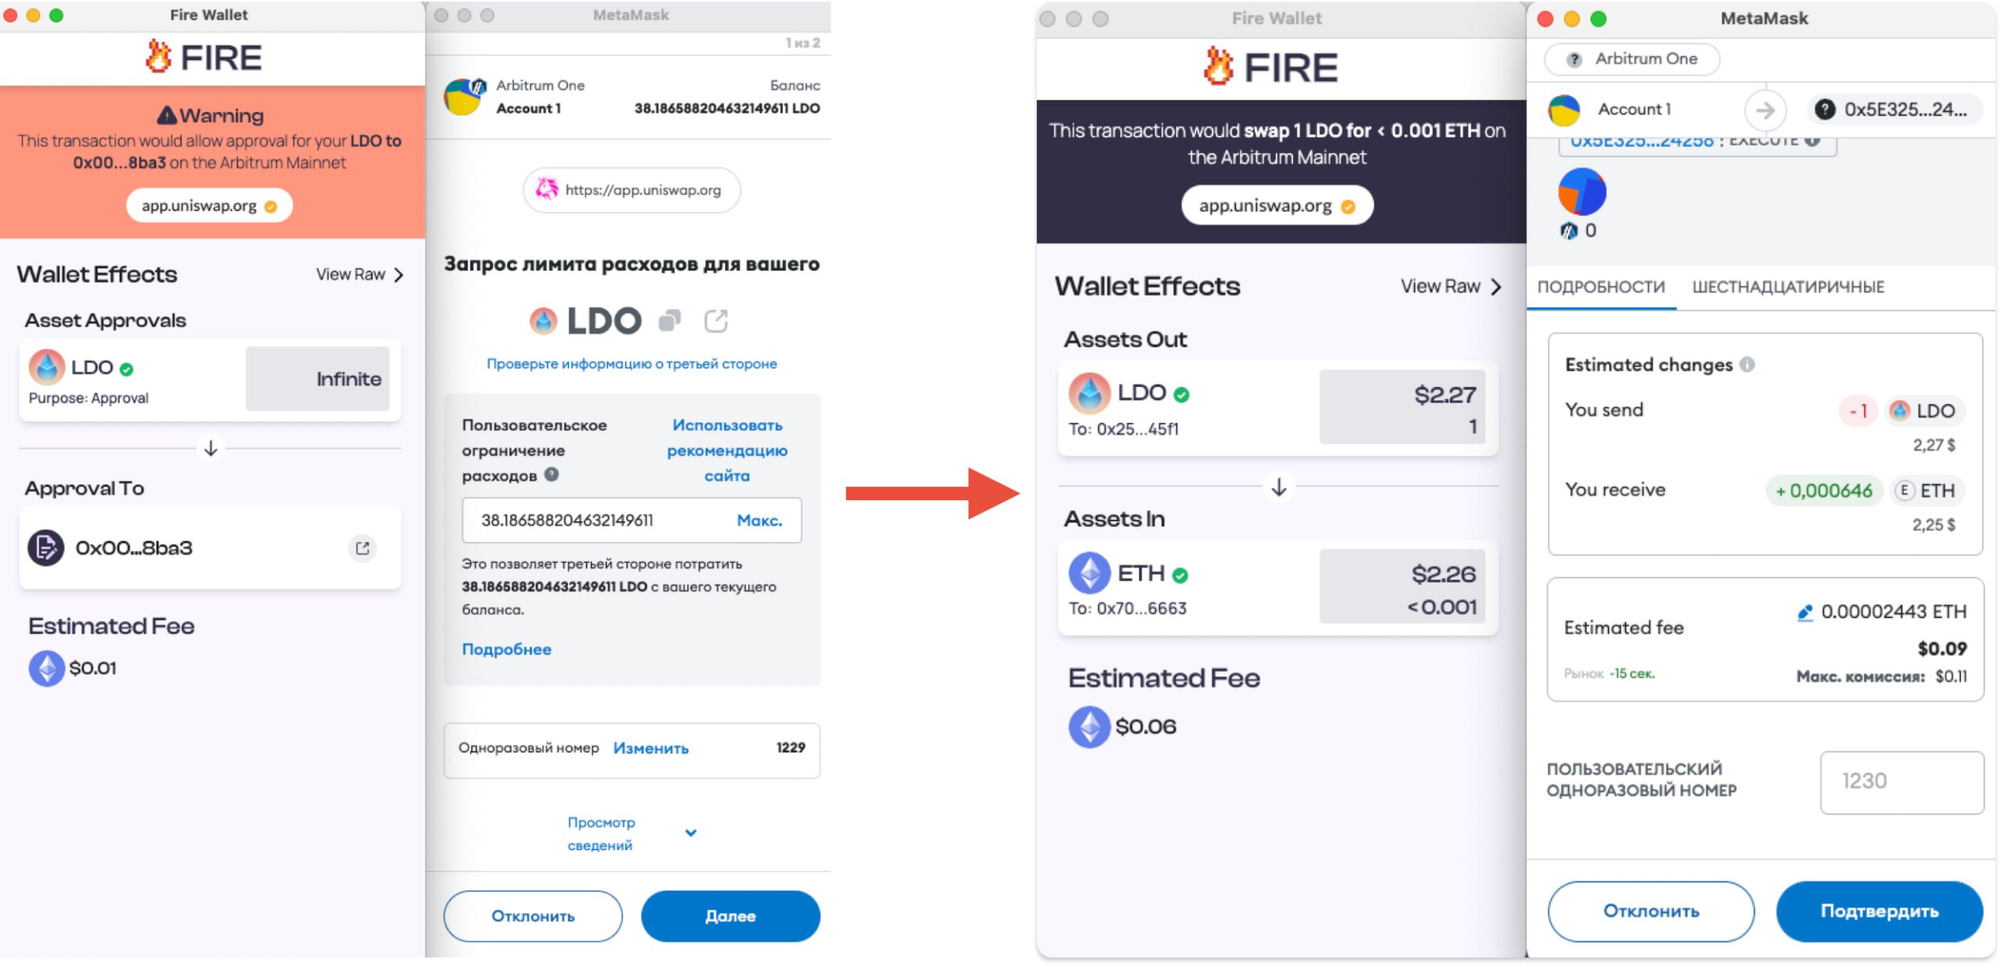Select the ПОДРОБНОСТИ tab

click(x=1601, y=287)
